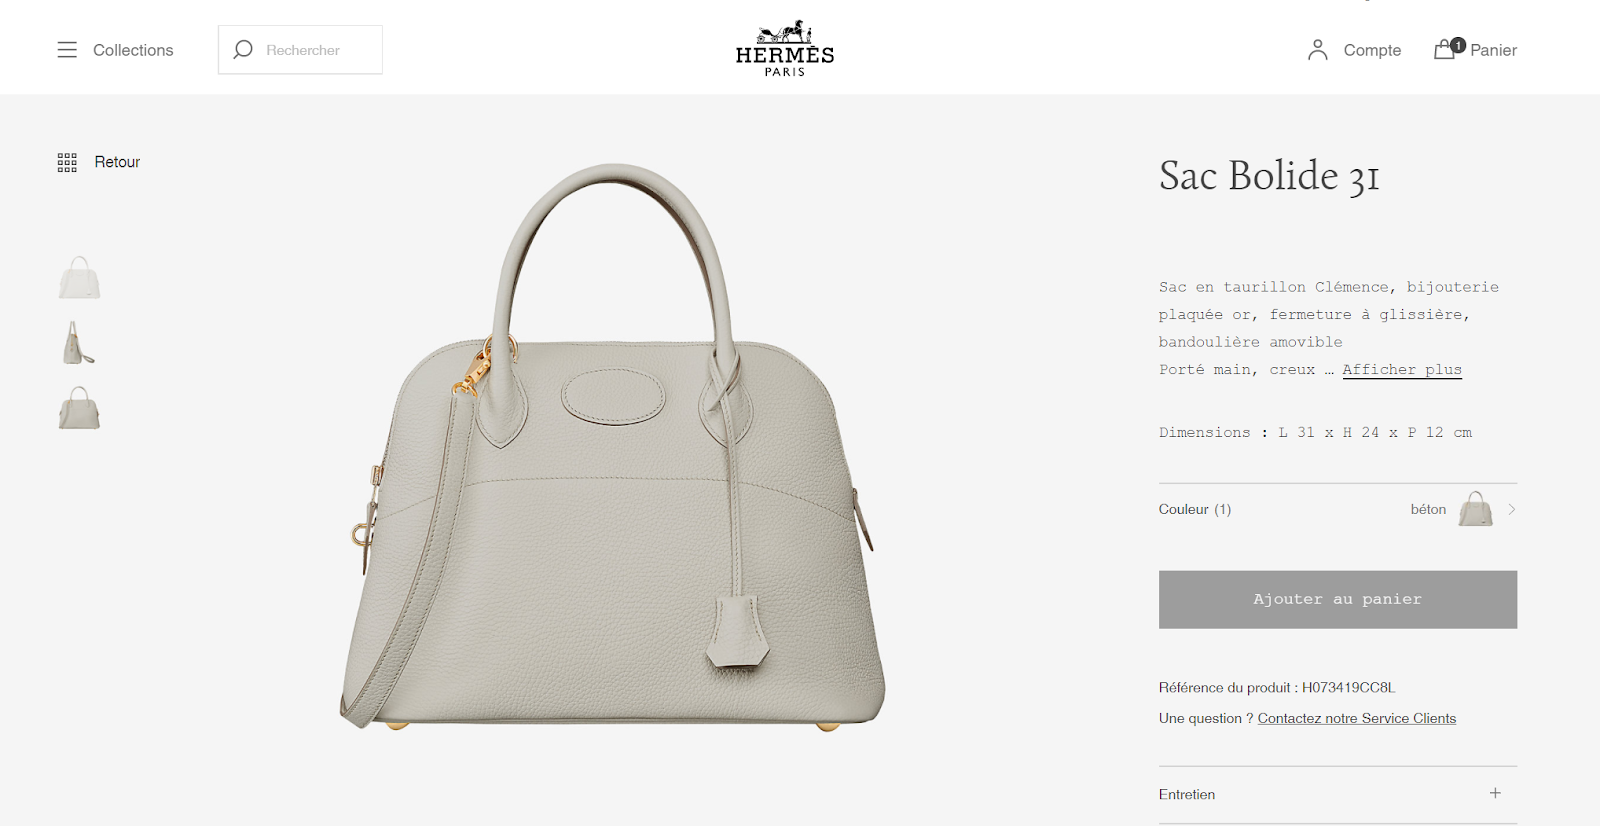This screenshot has height=826, width=1600.
Task: View the third bag thumbnail
Action: [x=79, y=408]
